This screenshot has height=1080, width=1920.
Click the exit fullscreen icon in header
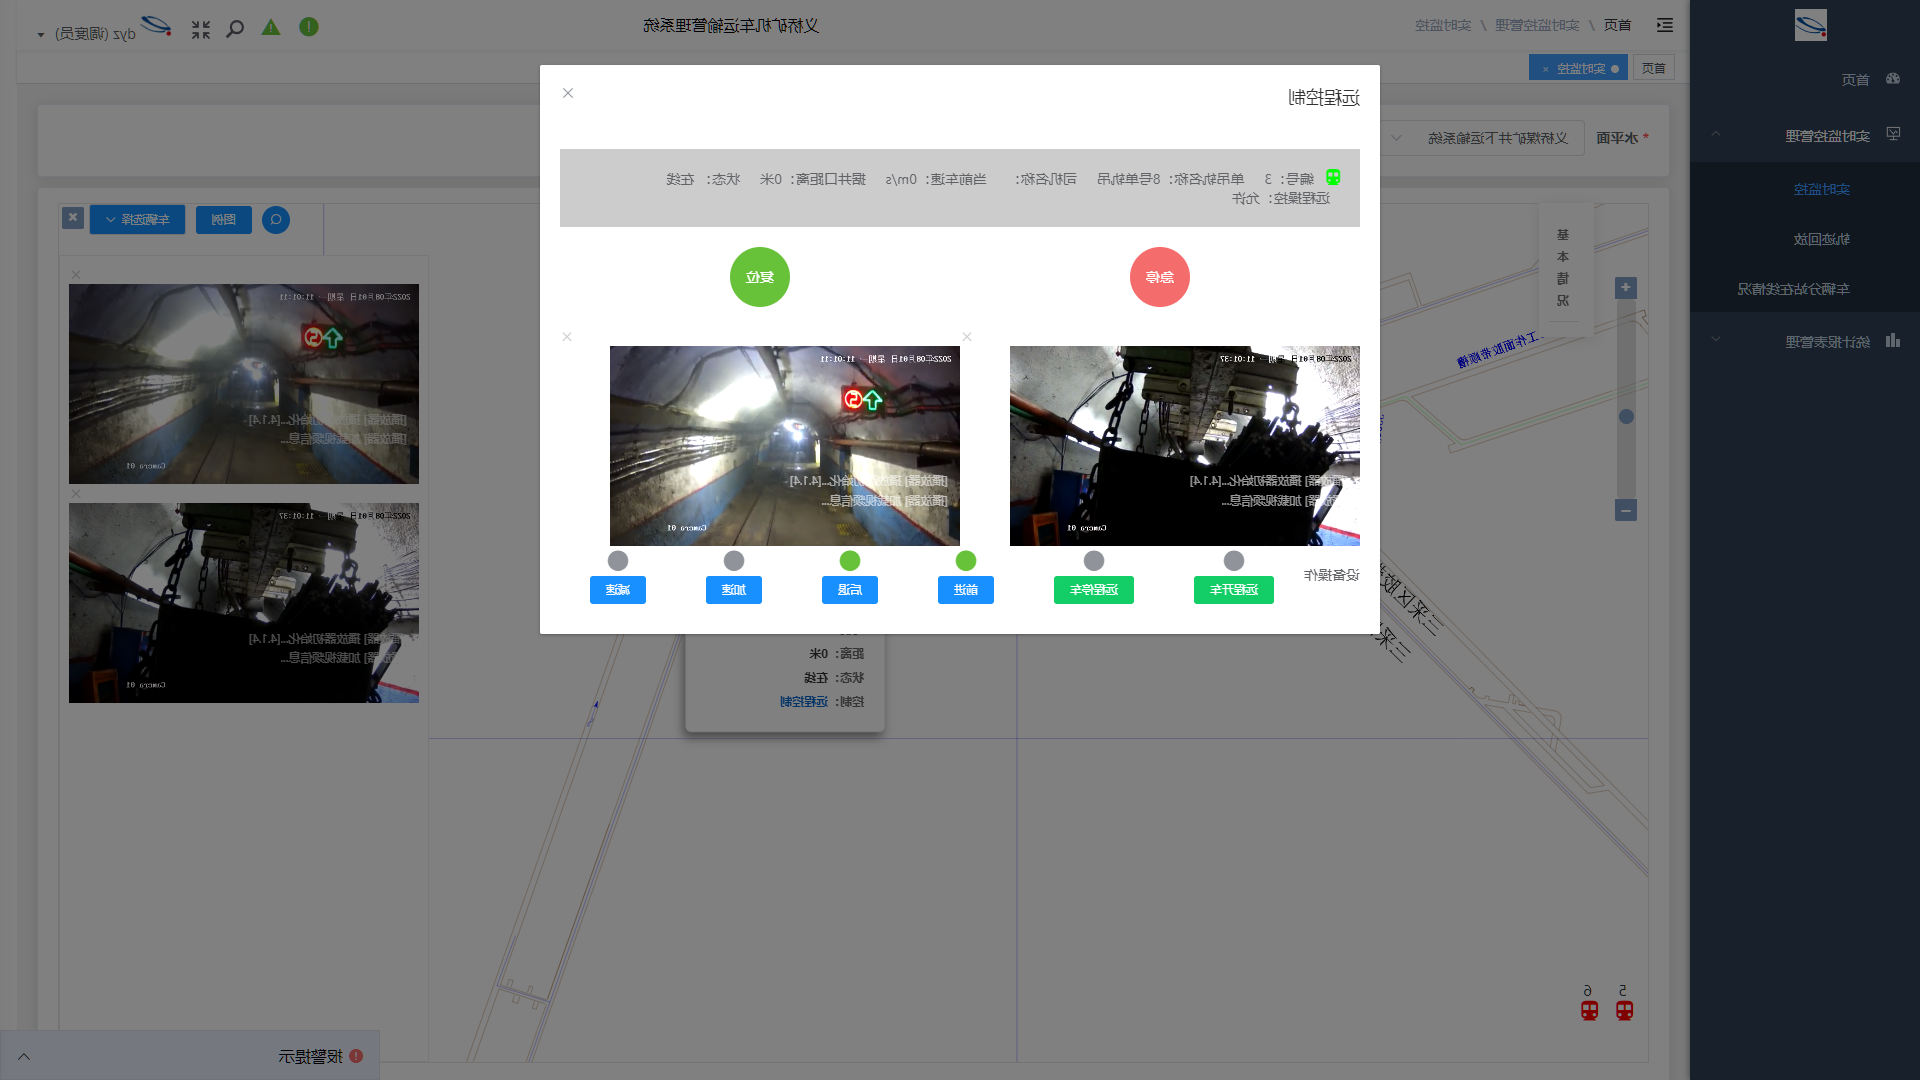tap(201, 30)
